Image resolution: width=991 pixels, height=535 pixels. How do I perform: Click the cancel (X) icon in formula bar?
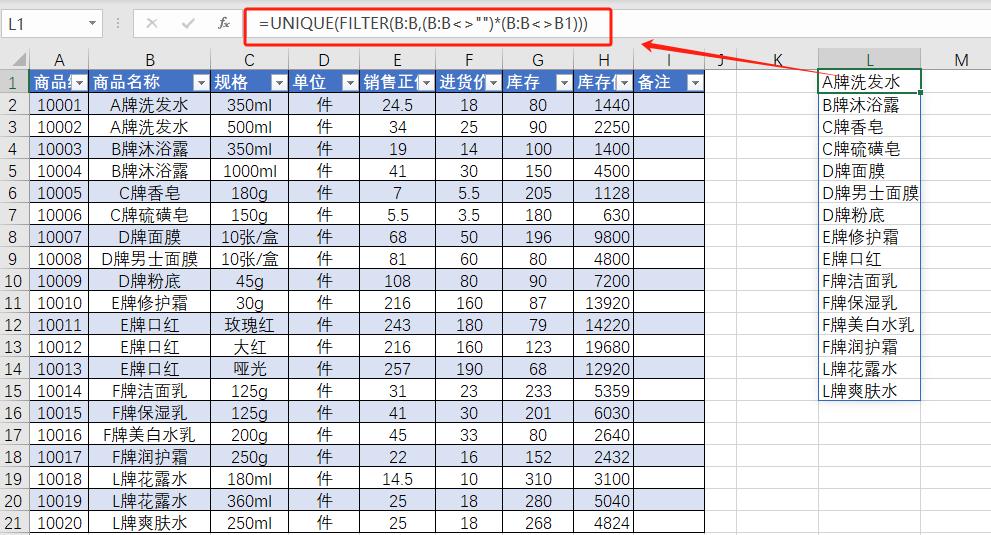point(152,23)
